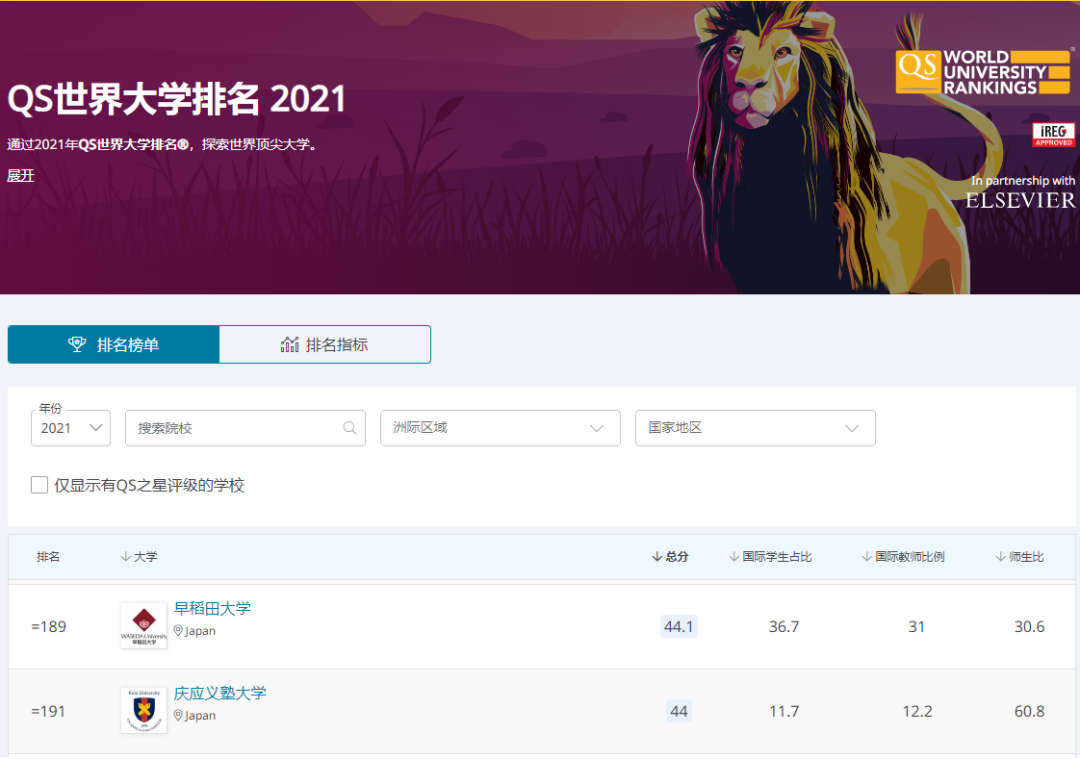Viewport: 1080px width, 759px height.
Task: Select the 排名榜单 tab
Action: 114,344
